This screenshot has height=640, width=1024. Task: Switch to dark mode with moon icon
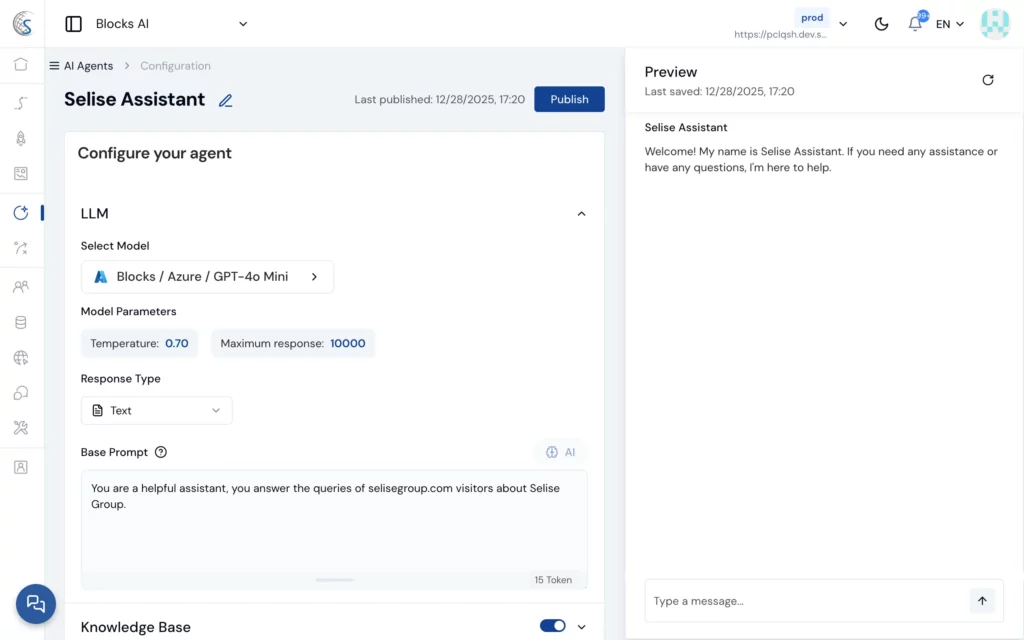[x=881, y=24]
